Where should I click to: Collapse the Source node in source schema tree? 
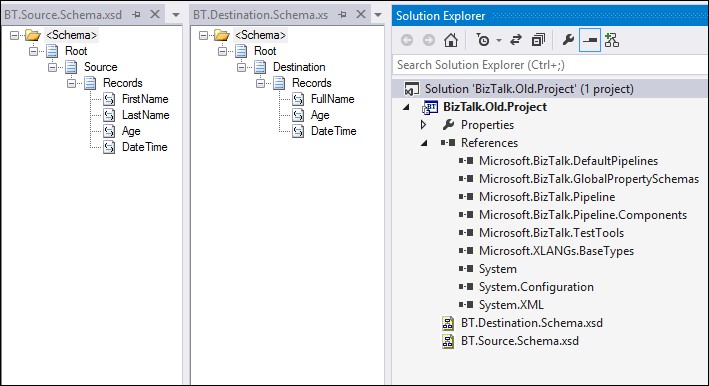[x=52, y=67]
